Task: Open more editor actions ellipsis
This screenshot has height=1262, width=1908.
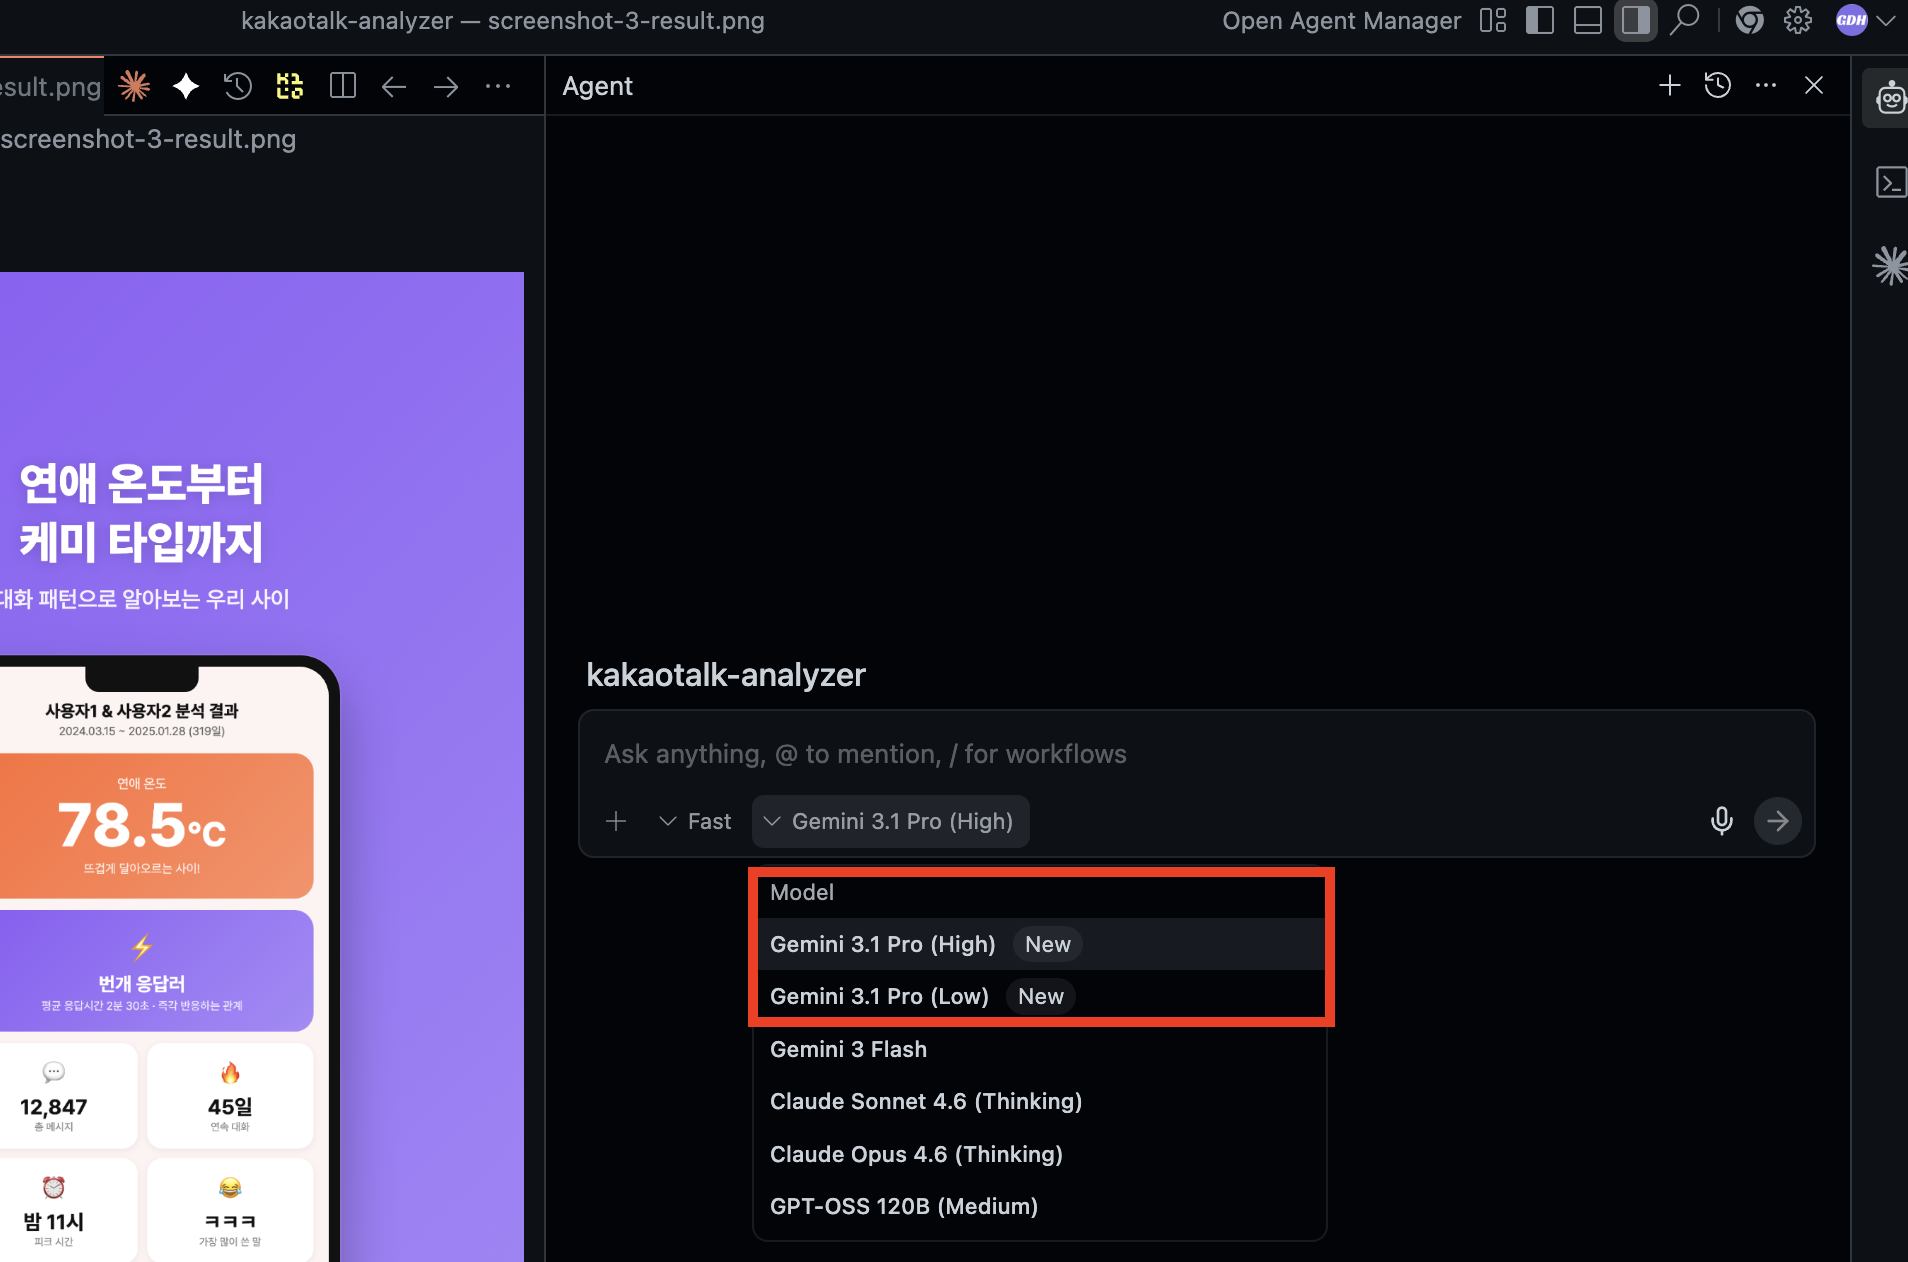Action: tap(498, 87)
